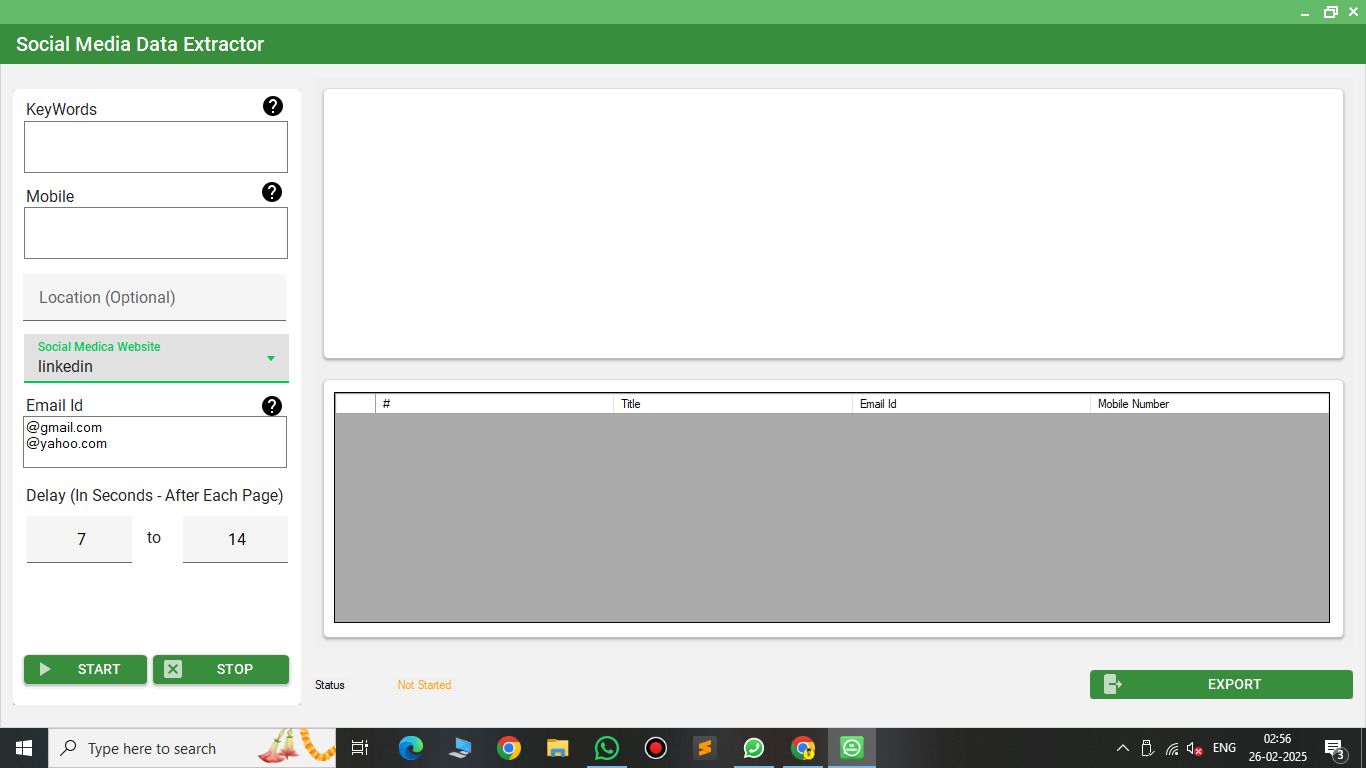Open Sublime Text from taskbar

coord(705,748)
